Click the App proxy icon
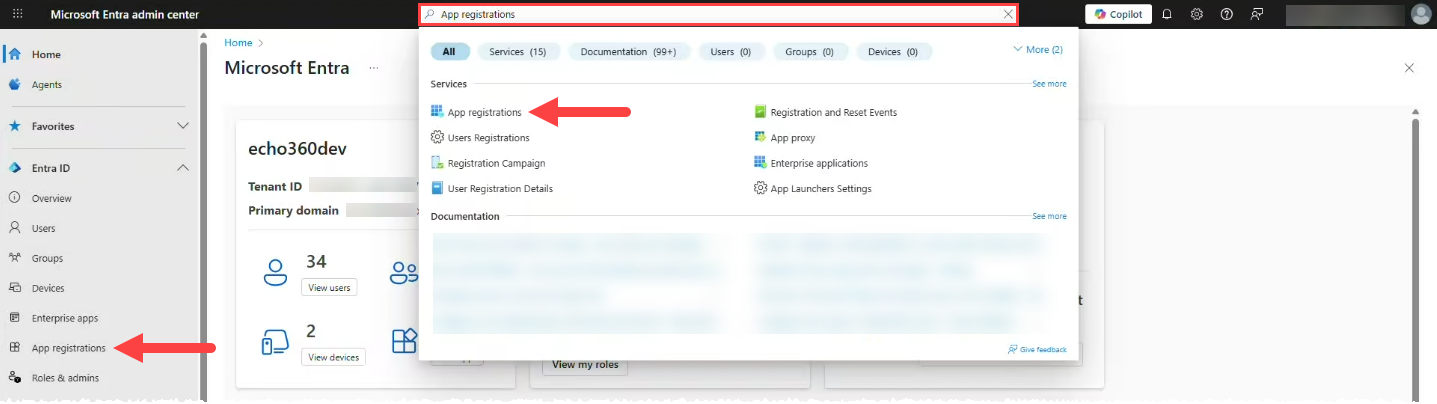1437x404 pixels. 760,137
